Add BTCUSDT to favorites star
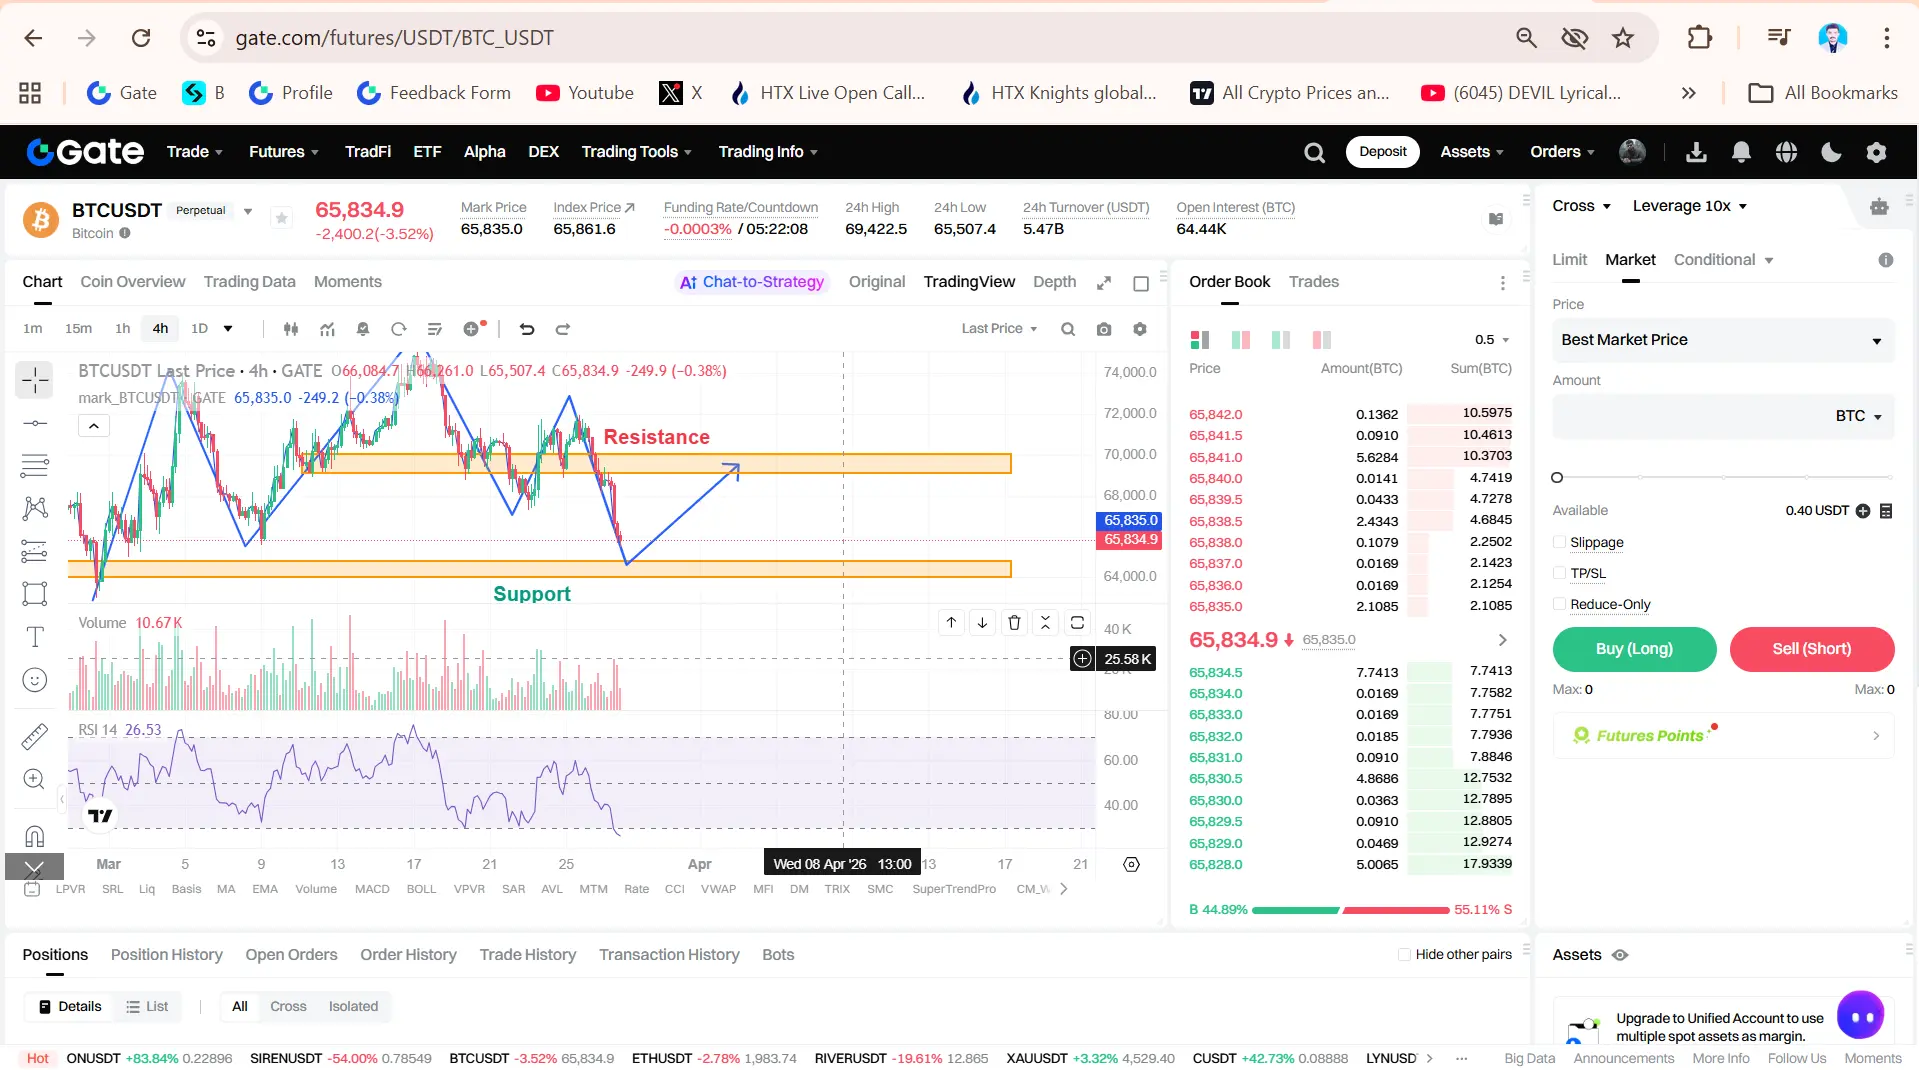The height and width of the screenshot is (1070, 1919). click(282, 218)
